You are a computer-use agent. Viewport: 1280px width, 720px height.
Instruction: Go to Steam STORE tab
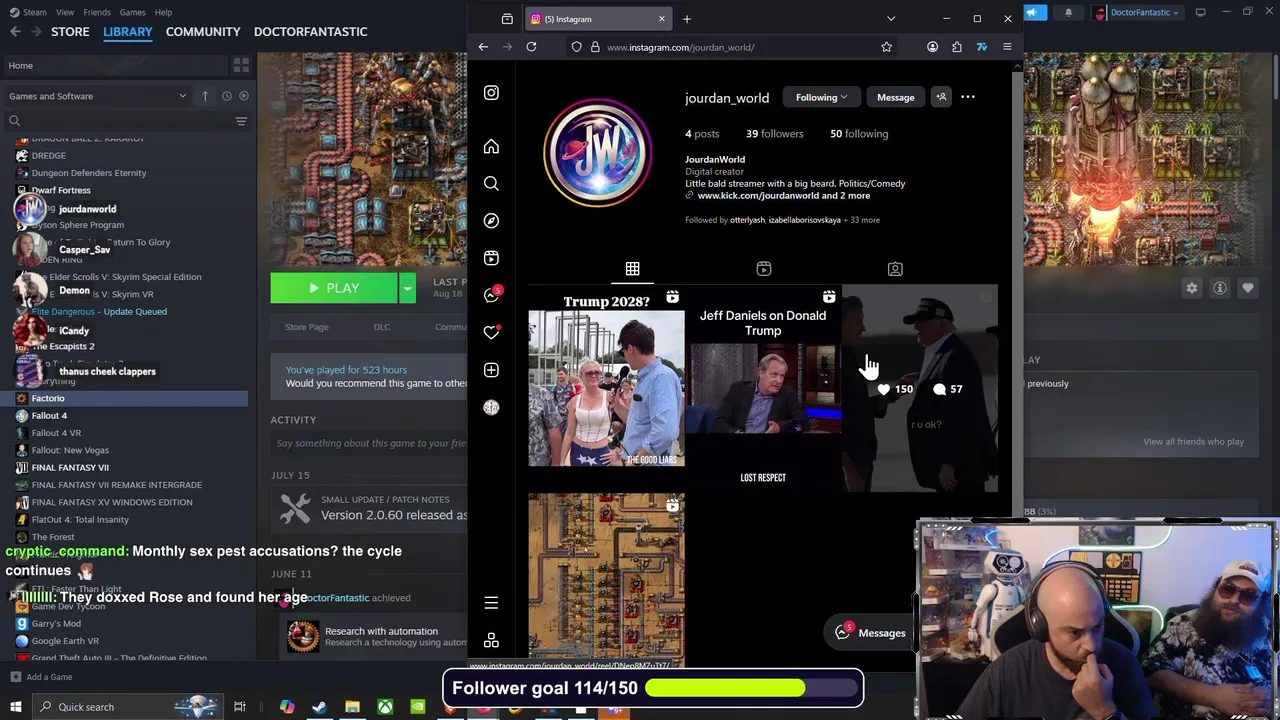pos(70,32)
